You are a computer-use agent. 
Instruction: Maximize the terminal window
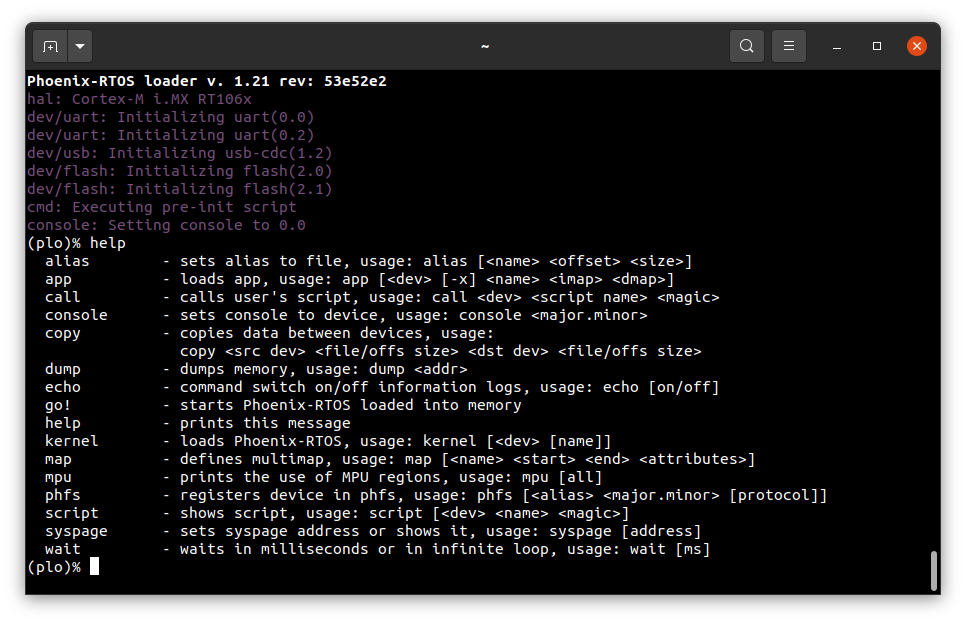(x=877, y=46)
